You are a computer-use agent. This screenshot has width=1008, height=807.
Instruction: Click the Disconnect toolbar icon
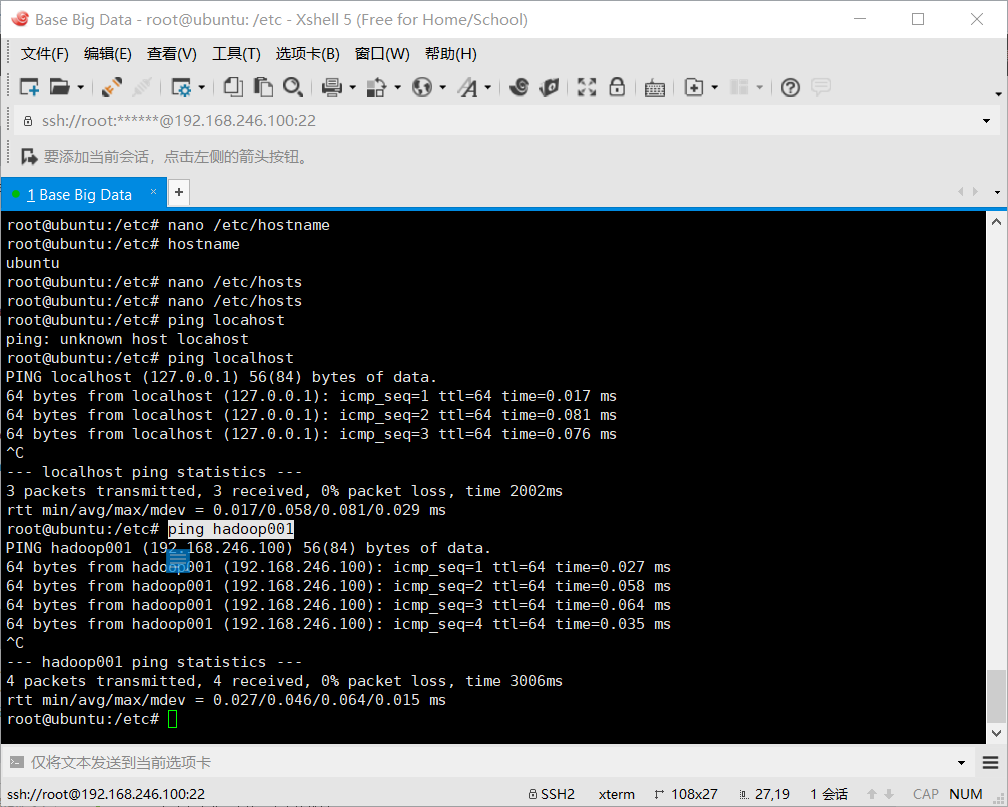point(141,87)
